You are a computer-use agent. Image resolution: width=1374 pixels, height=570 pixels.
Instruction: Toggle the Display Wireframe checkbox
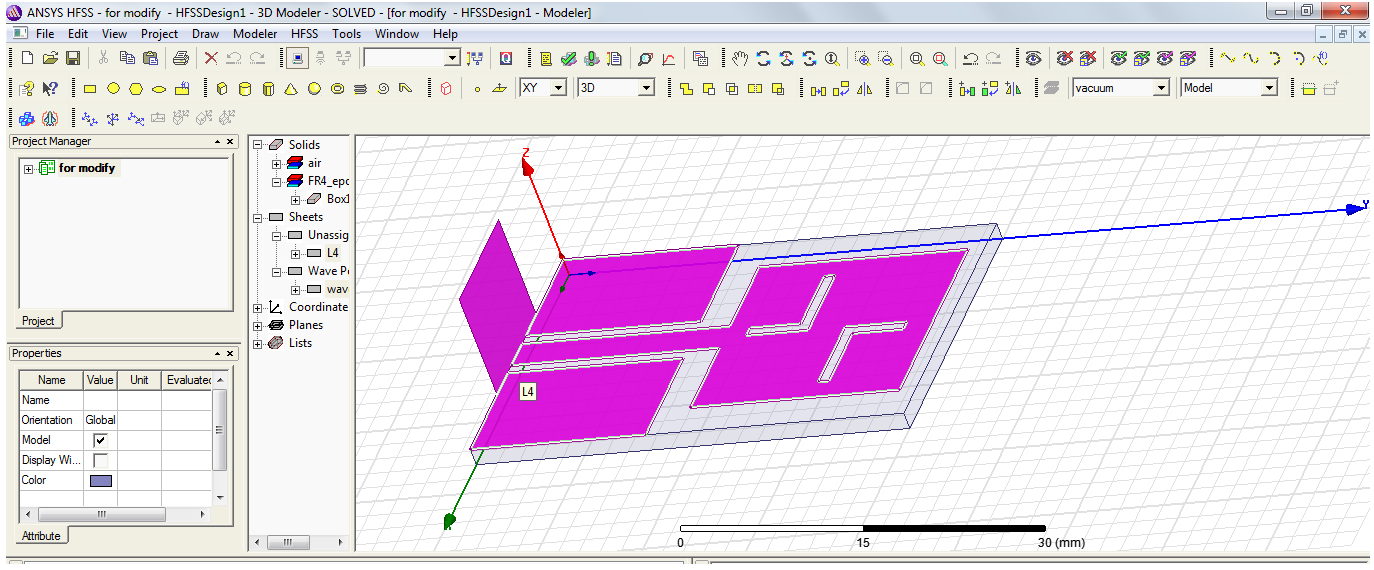pos(100,460)
